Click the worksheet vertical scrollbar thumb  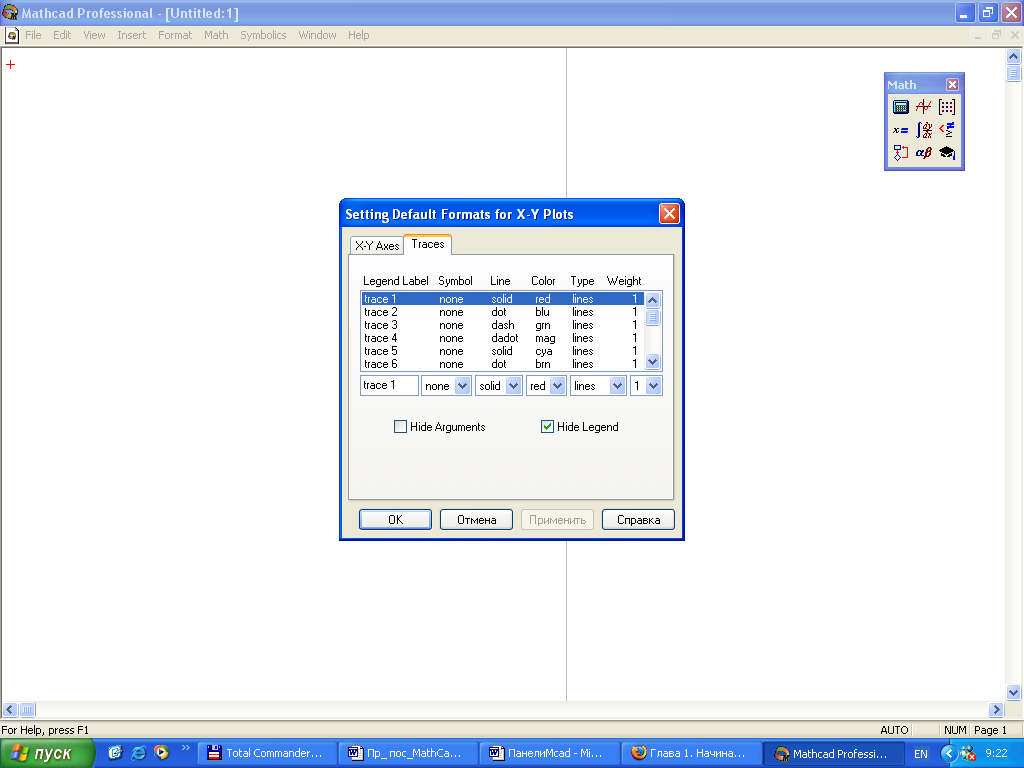click(x=1014, y=73)
